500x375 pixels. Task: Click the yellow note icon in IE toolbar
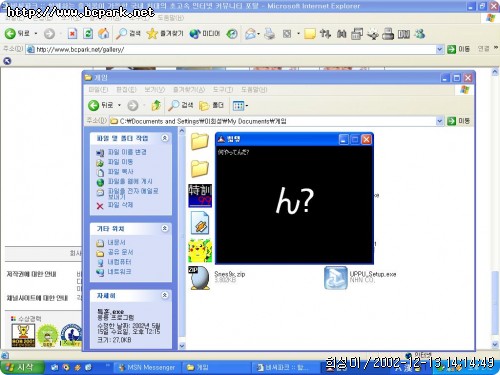point(310,34)
